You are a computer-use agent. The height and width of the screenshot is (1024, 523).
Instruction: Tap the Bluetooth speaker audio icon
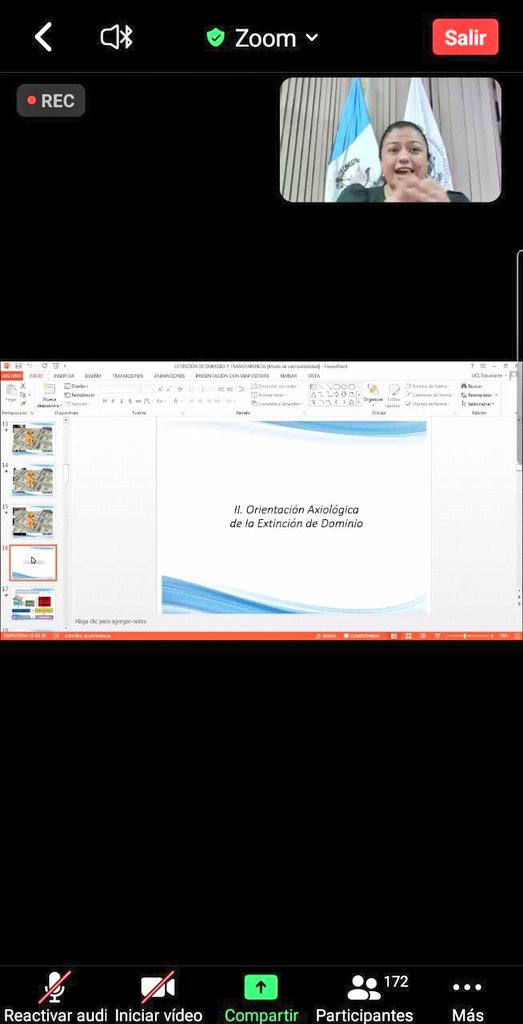click(x=116, y=38)
